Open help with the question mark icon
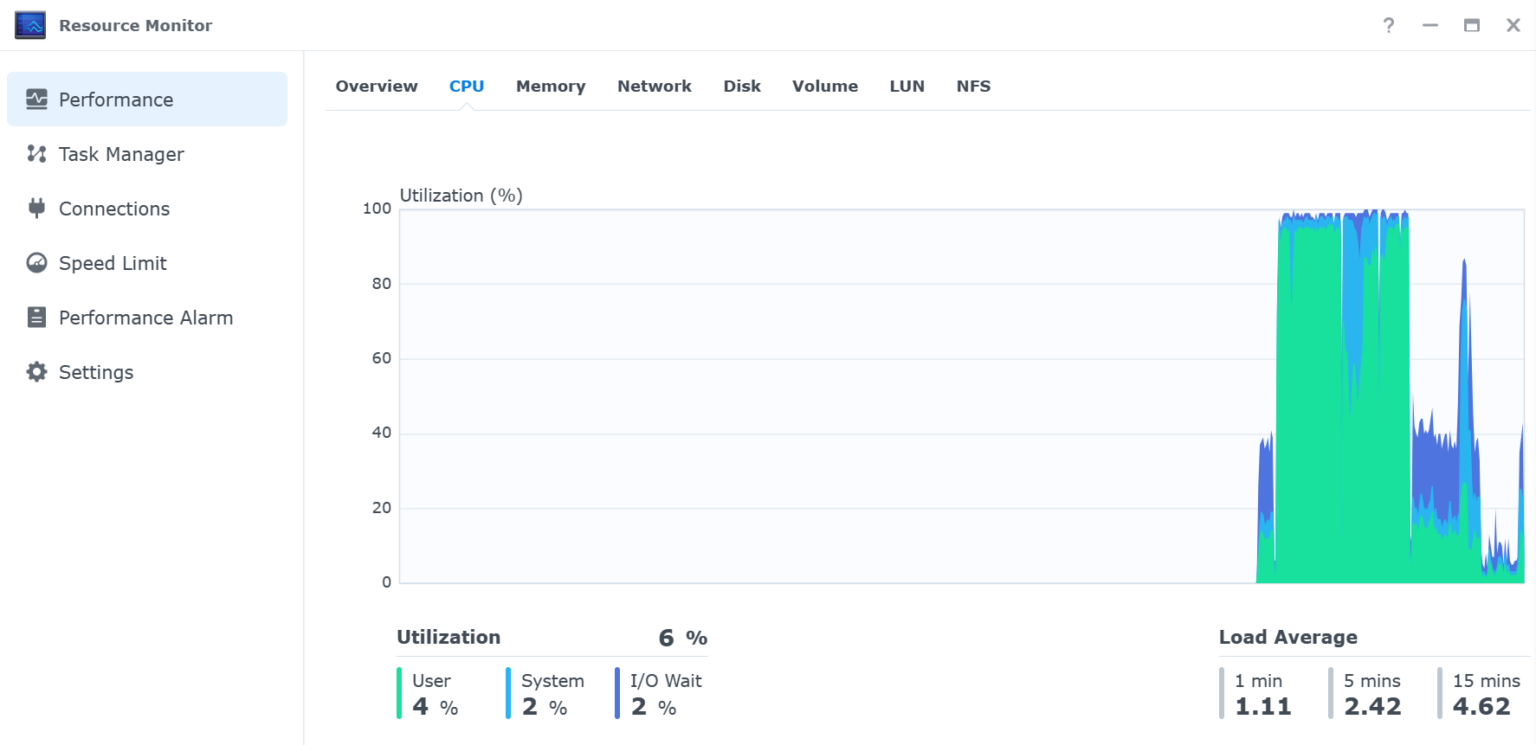The width and height of the screenshot is (1536, 745). [1388, 26]
